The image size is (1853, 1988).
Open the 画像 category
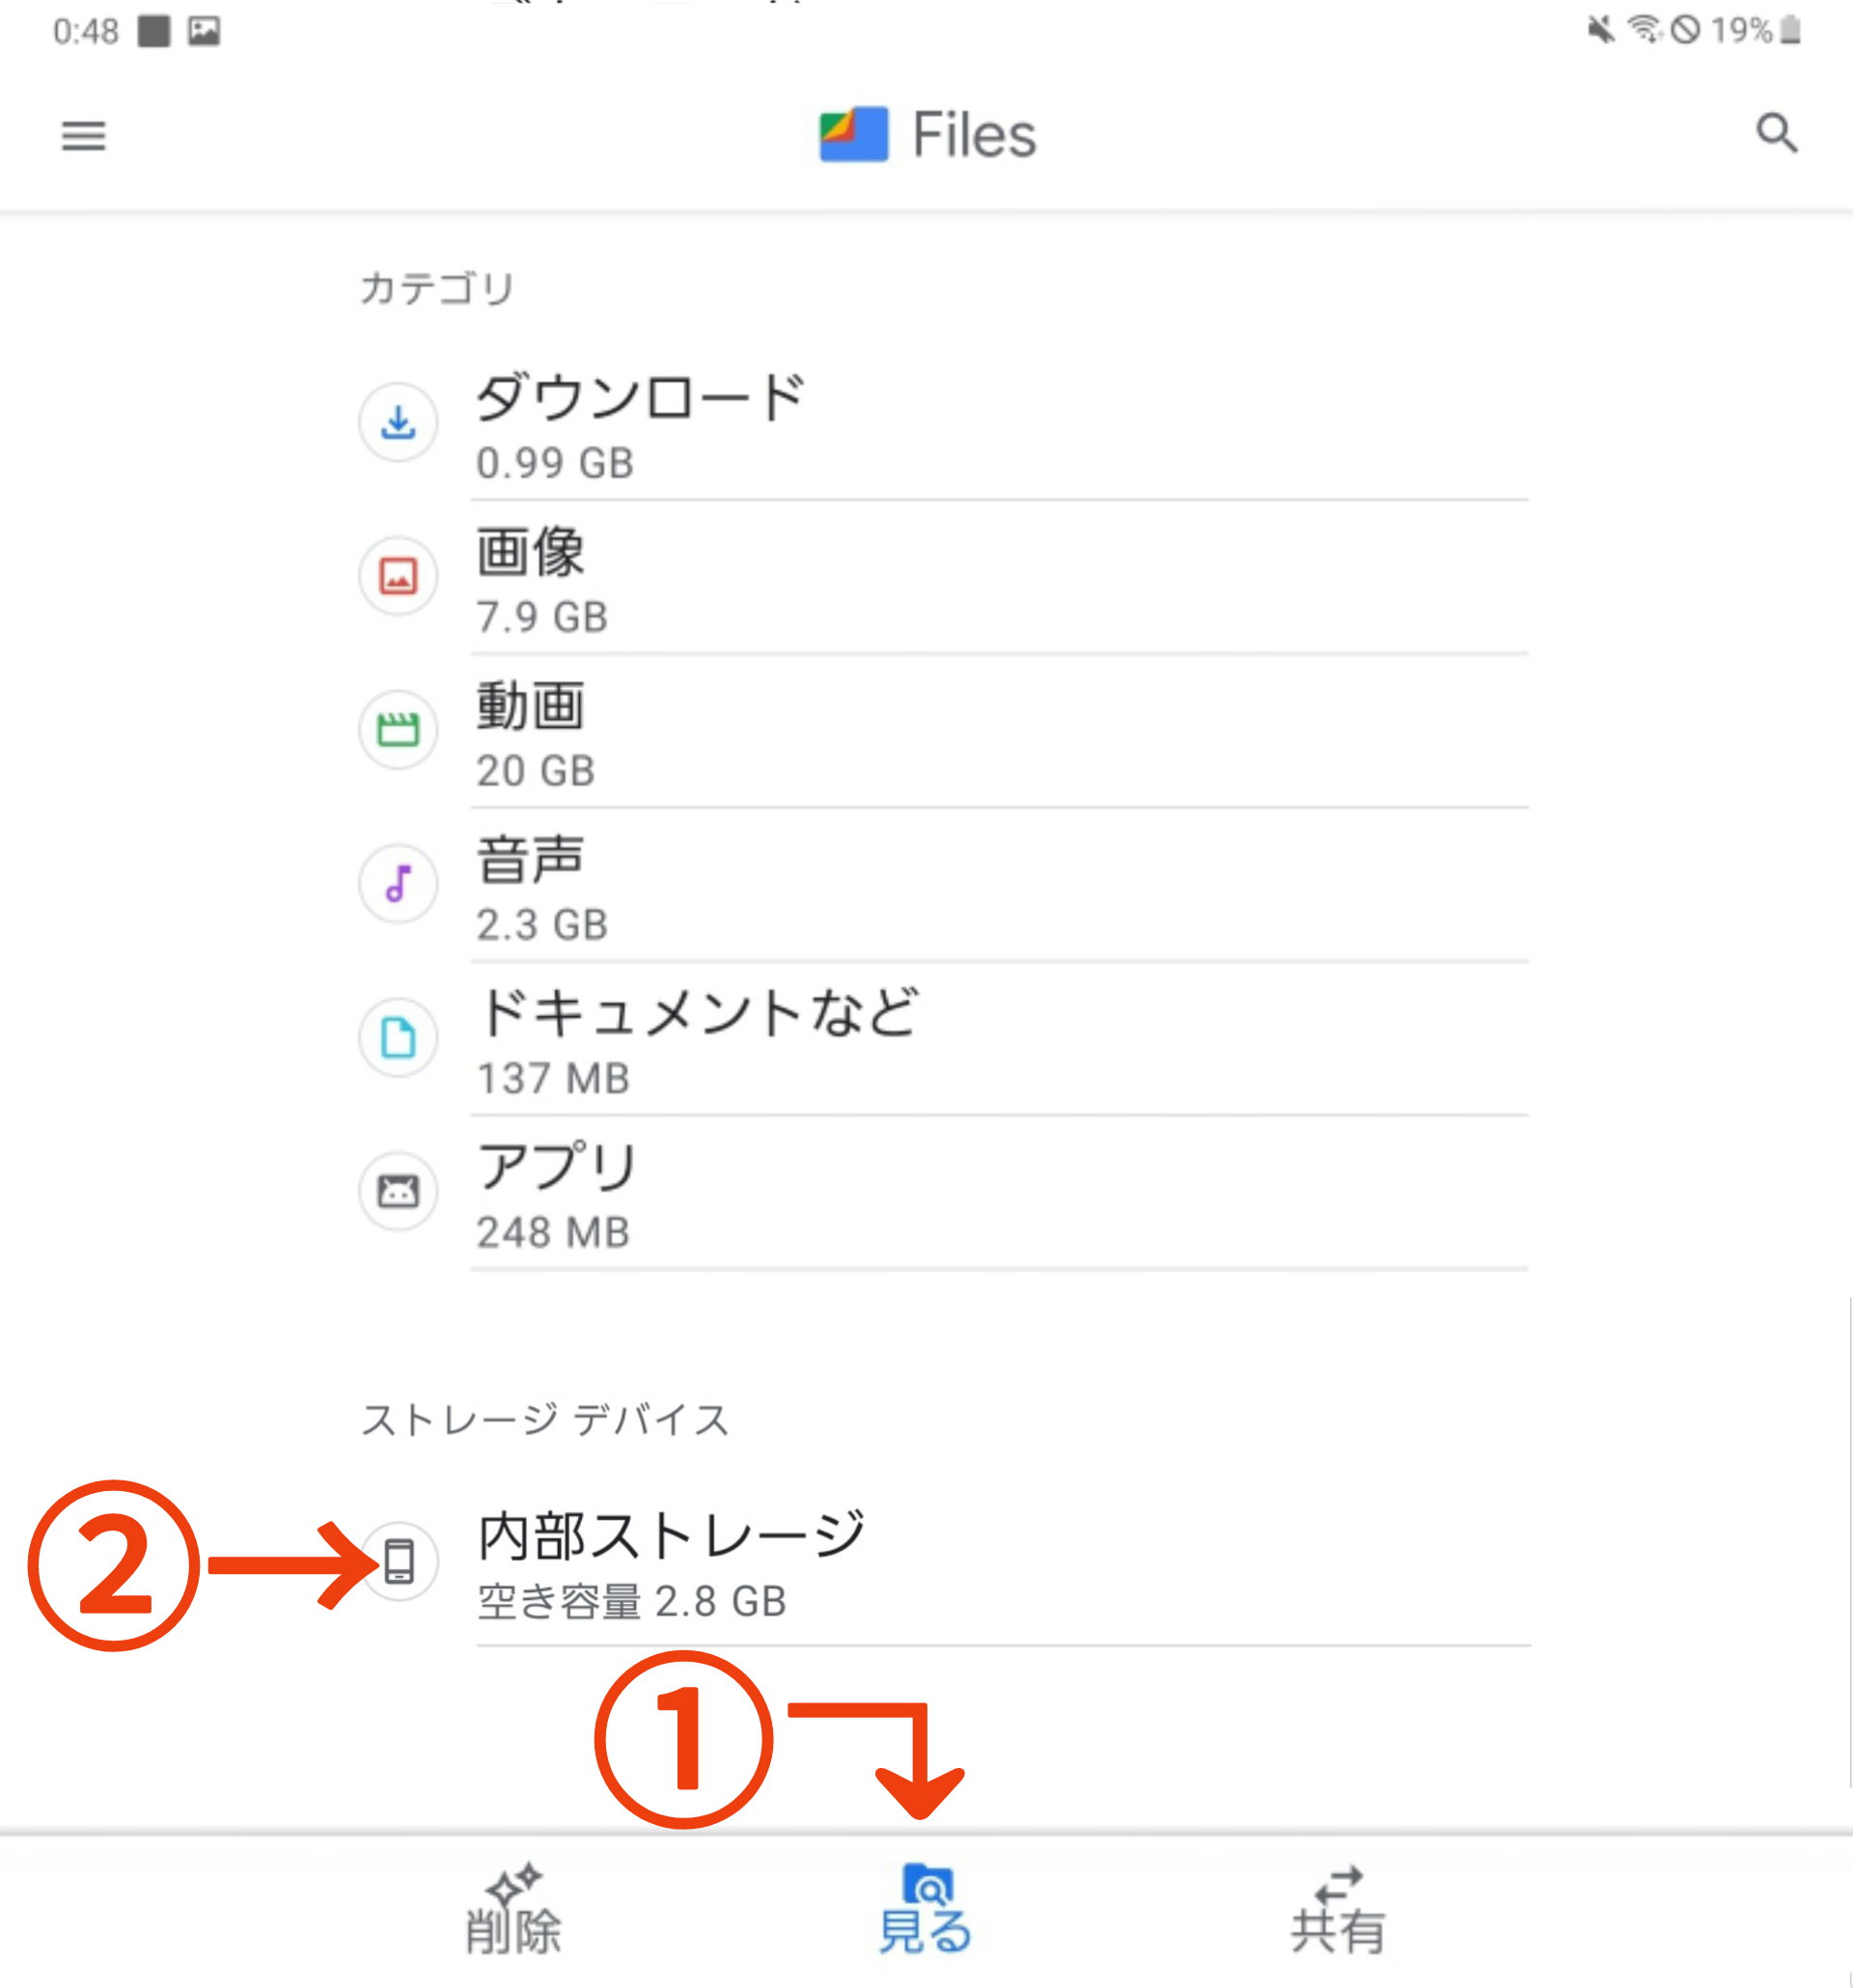[943, 578]
